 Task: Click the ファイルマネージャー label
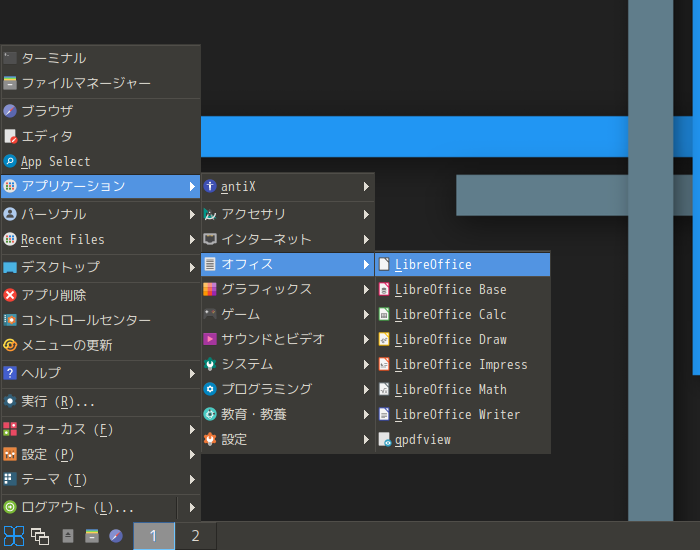(86, 83)
